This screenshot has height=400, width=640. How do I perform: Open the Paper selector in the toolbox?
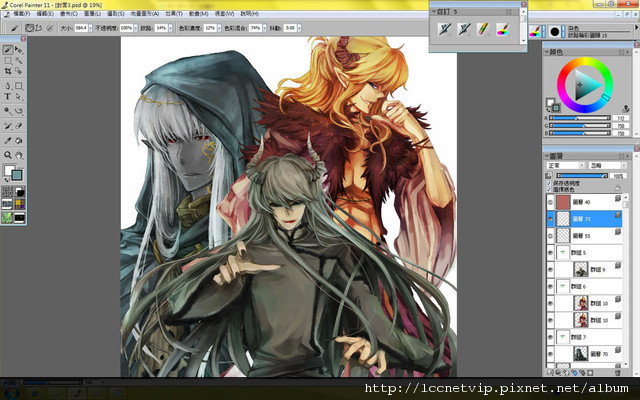pos(7,191)
